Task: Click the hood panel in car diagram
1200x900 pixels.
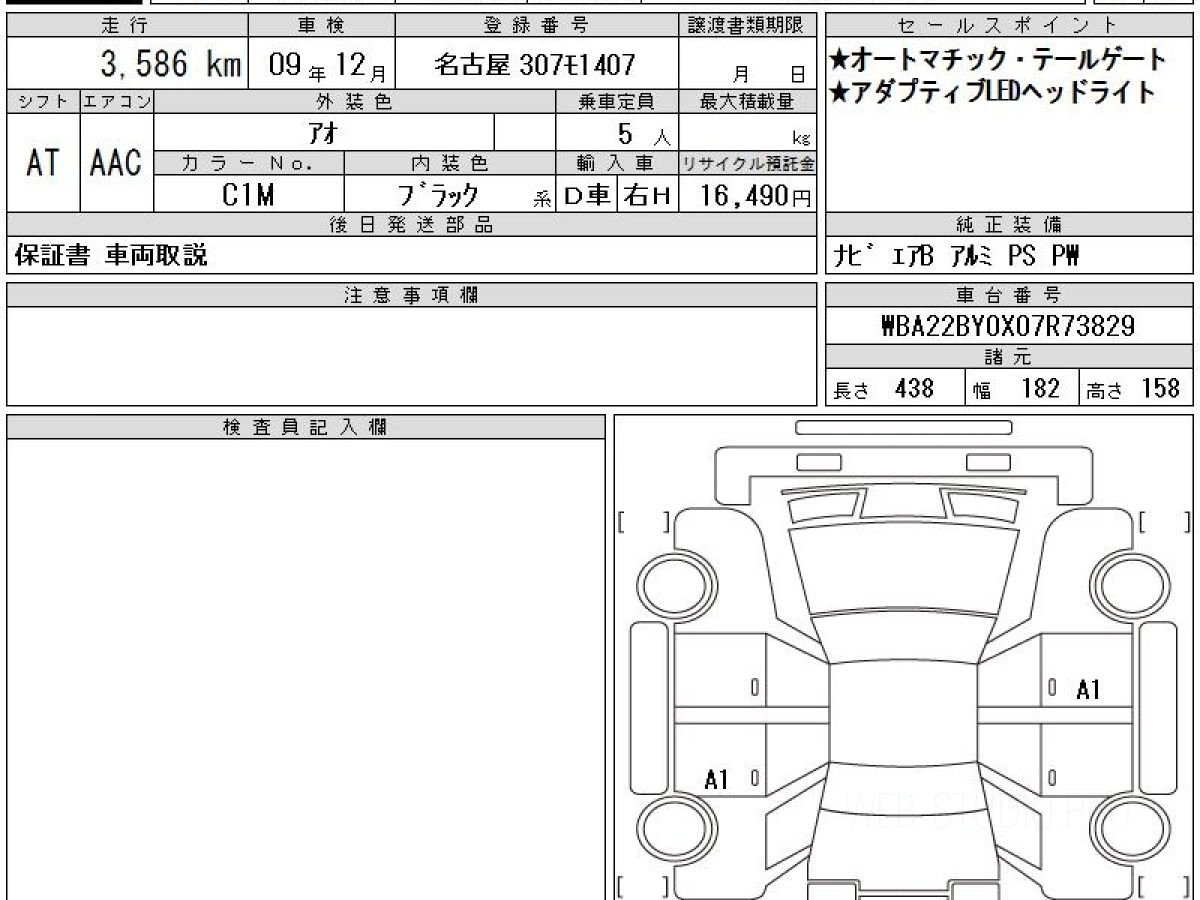Action: [905, 567]
